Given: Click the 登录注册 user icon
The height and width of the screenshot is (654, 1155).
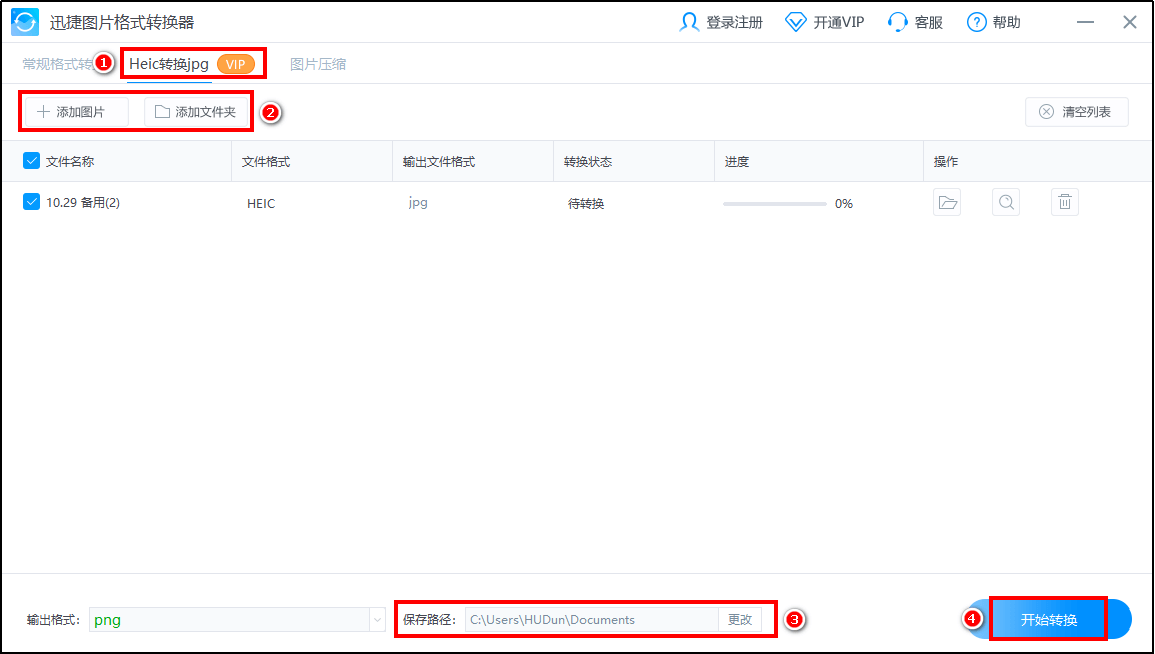Looking at the screenshot, I should click(689, 22).
